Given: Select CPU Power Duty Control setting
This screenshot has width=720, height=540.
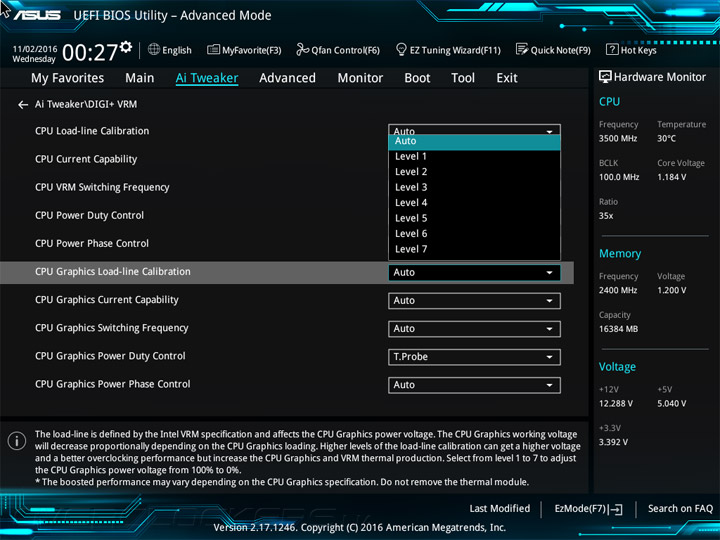Looking at the screenshot, I should click(89, 215).
